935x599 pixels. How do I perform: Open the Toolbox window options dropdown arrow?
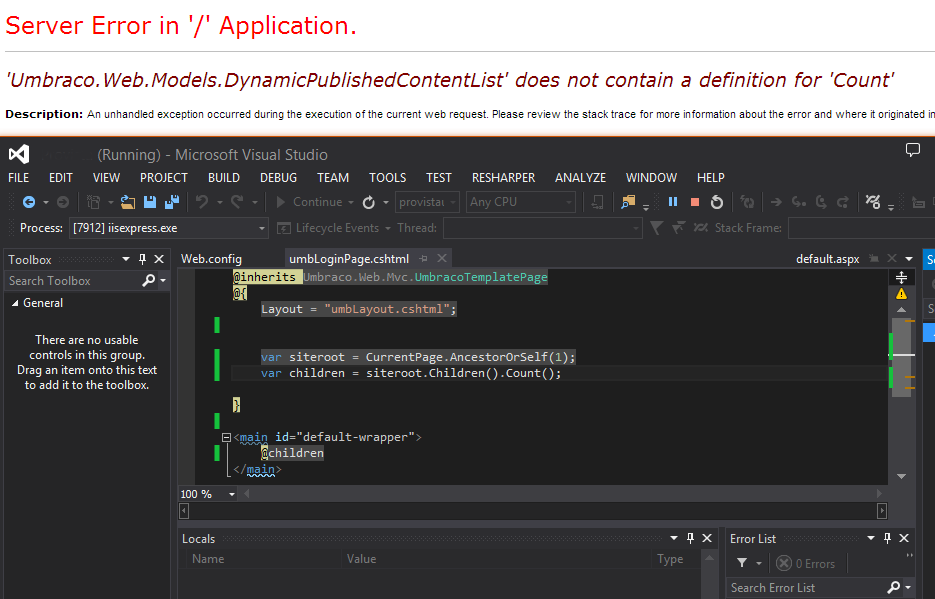point(126,259)
